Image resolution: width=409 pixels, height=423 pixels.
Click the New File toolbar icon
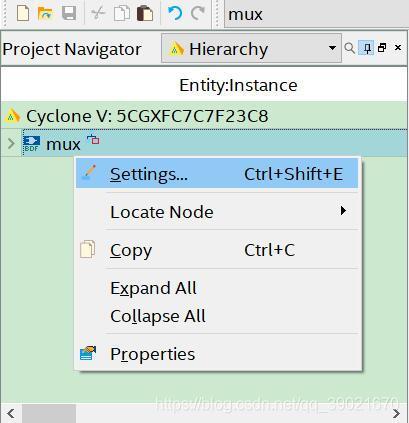tap(23, 14)
